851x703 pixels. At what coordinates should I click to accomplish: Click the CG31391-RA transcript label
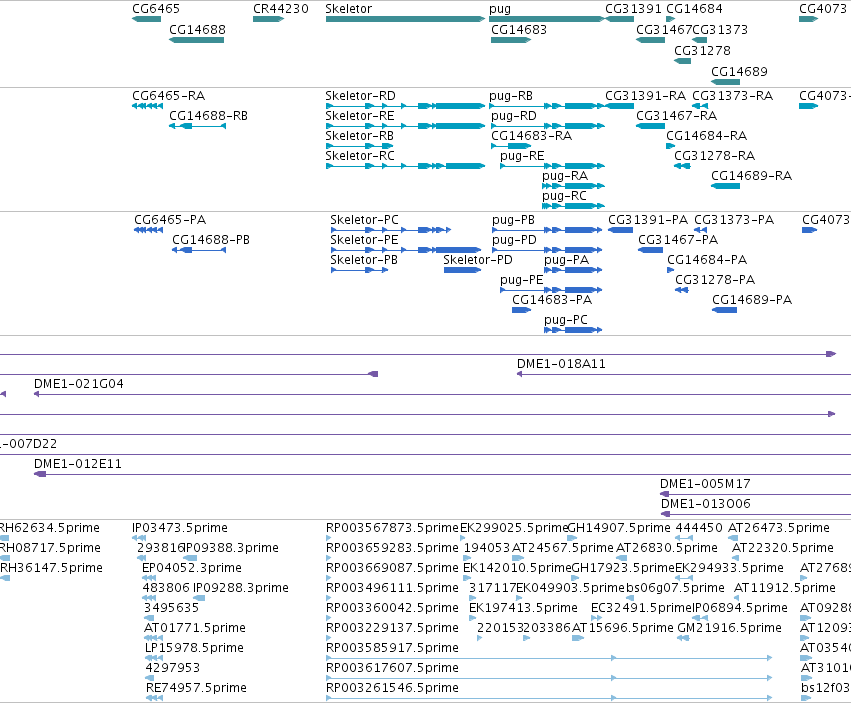pos(645,96)
